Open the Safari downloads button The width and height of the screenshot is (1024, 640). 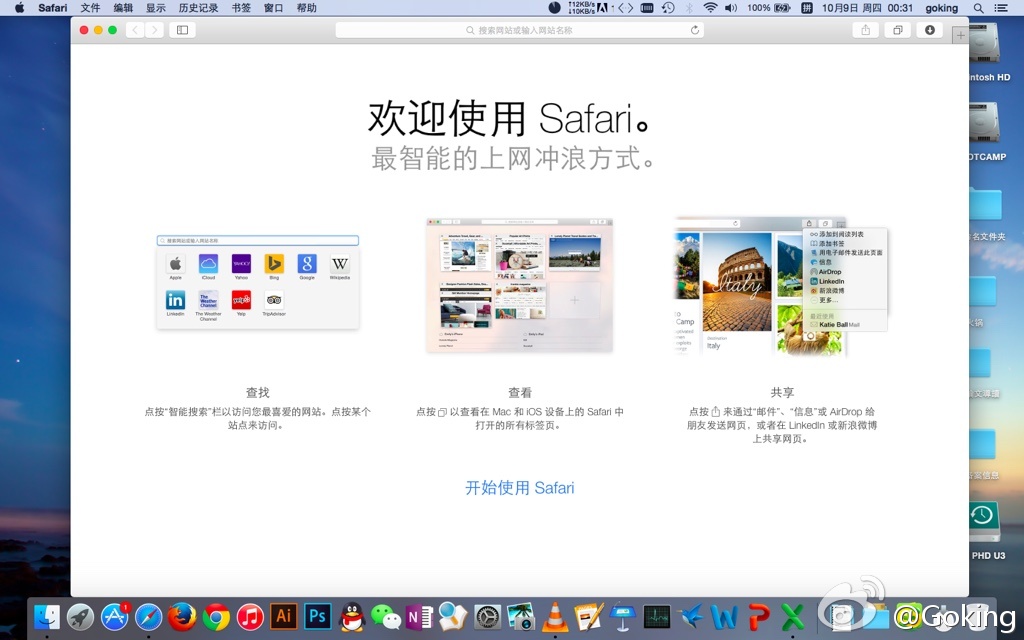tap(929, 30)
